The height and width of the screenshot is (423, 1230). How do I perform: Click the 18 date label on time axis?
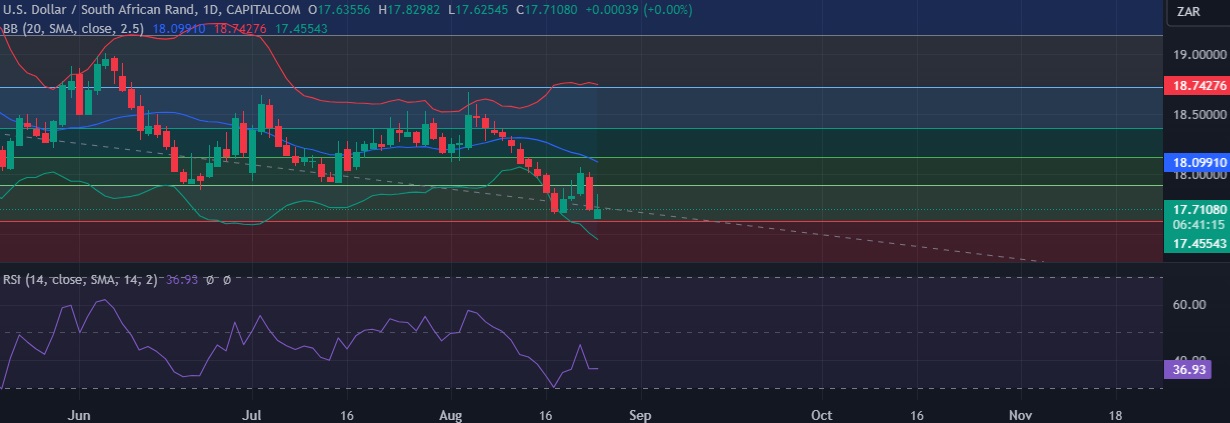pyautogui.click(x=1115, y=413)
